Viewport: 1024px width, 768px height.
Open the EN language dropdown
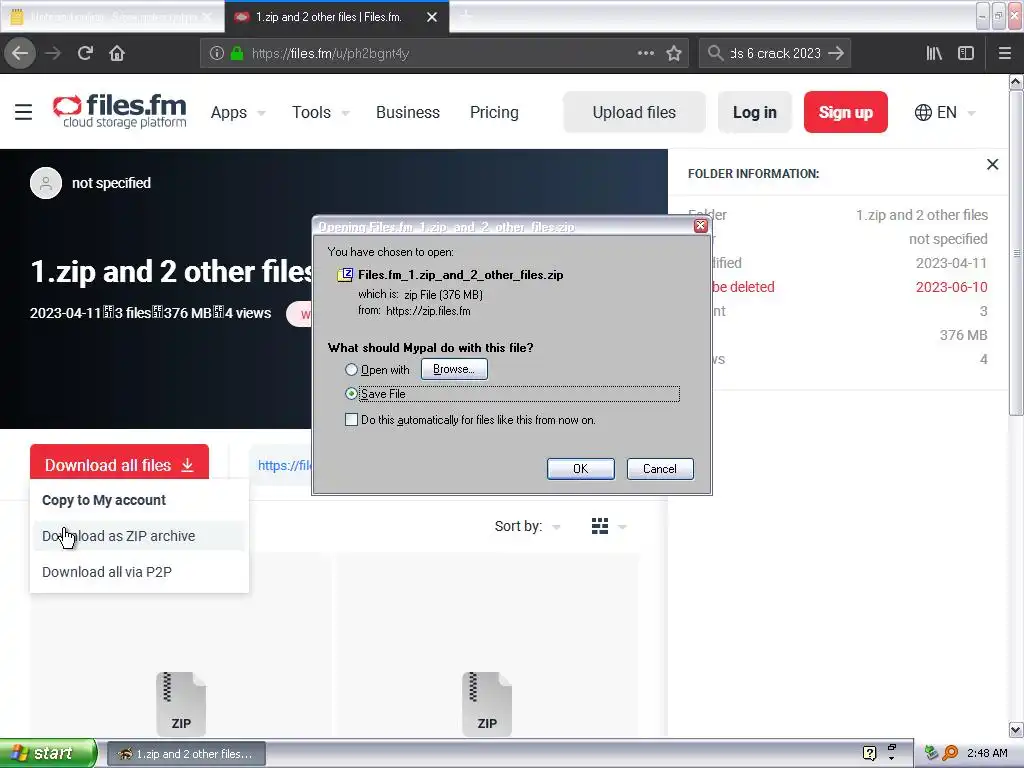(x=945, y=112)
